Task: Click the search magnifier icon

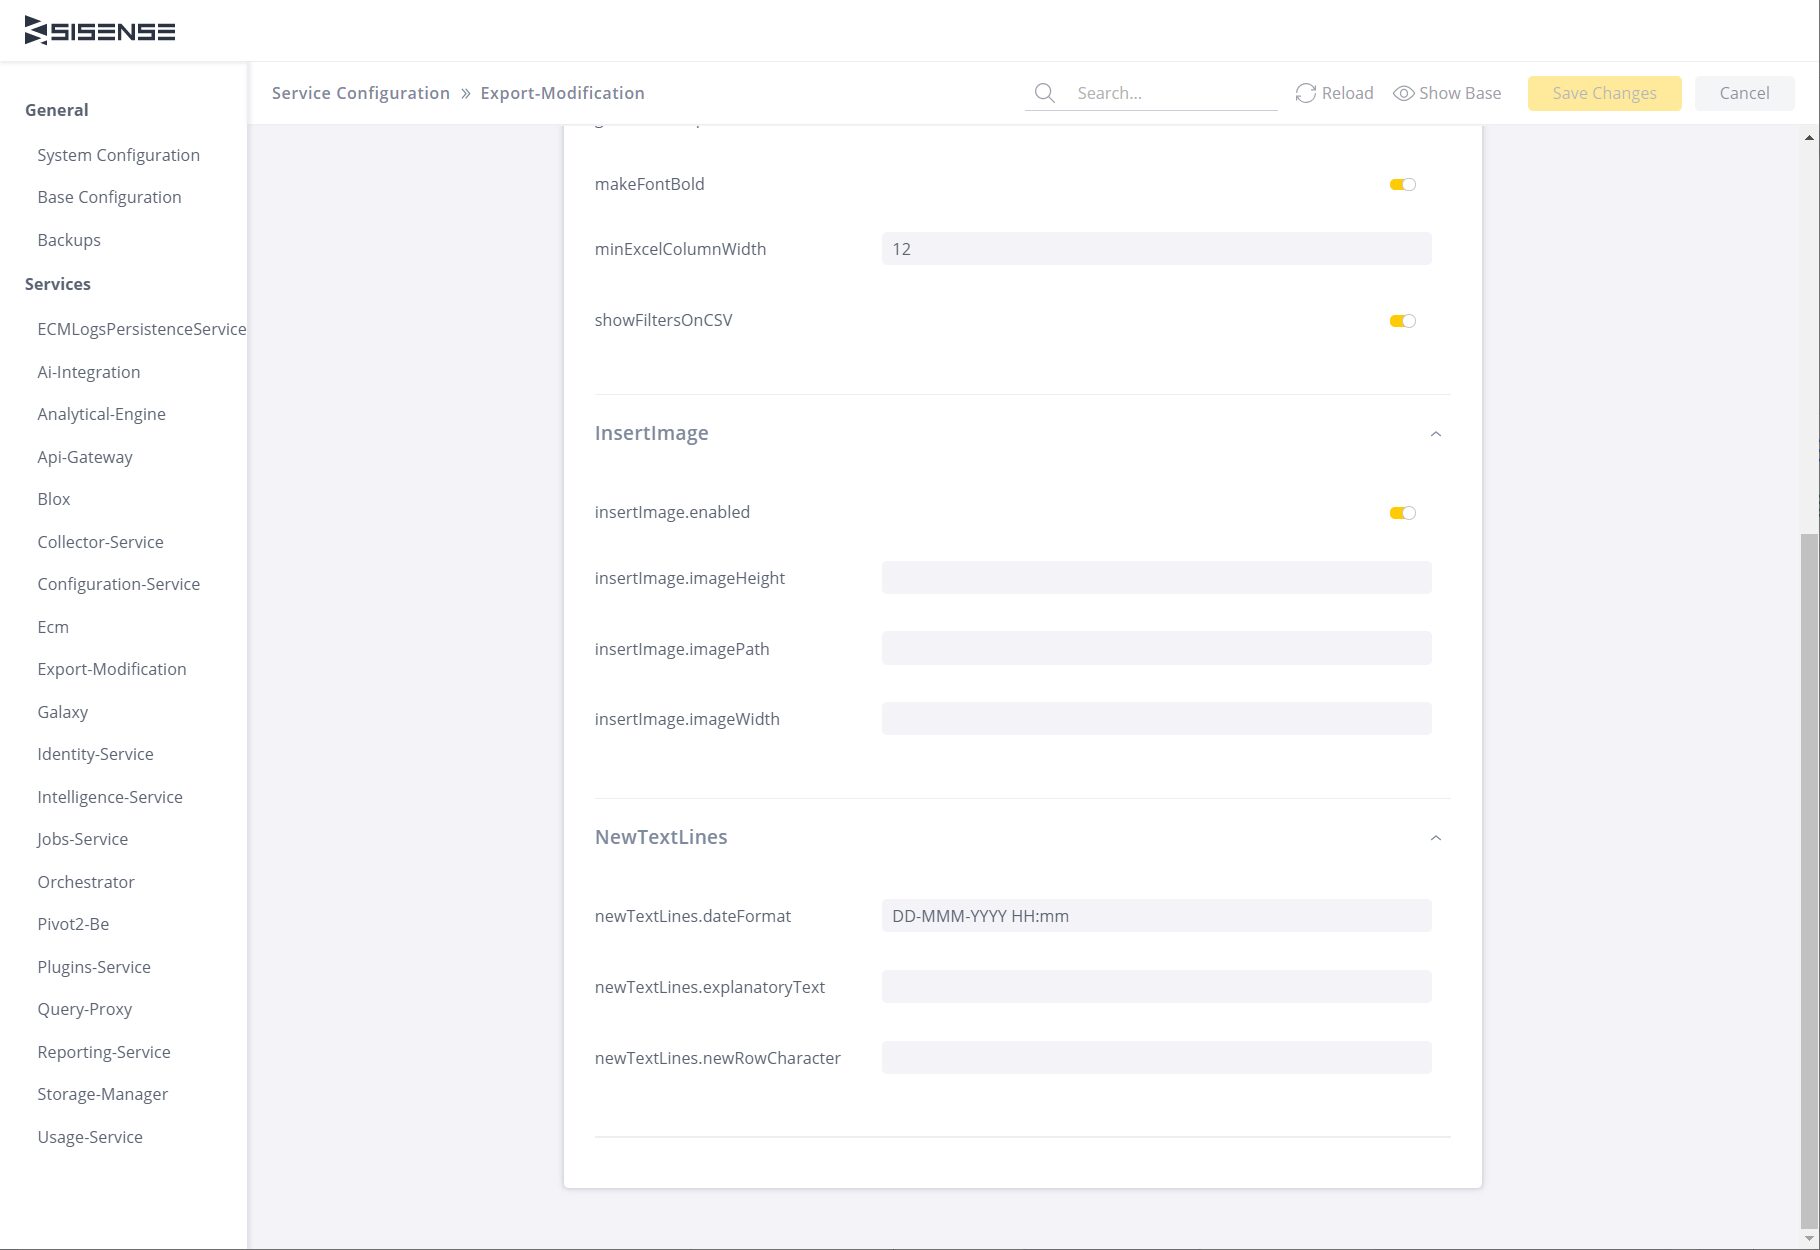Action: point(1044,93)
